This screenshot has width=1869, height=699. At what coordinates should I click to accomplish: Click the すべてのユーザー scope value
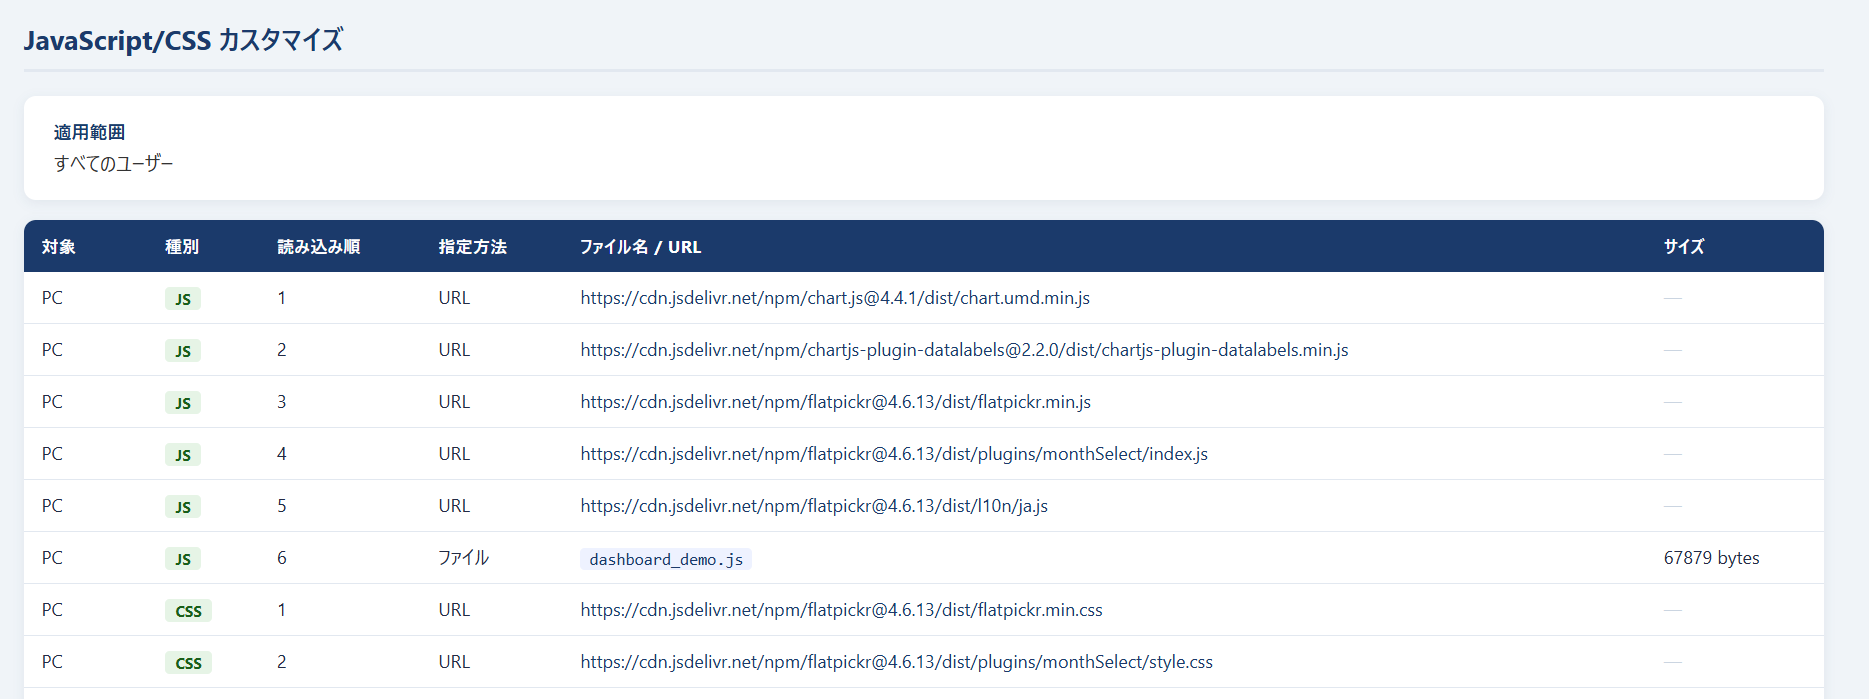[x=113, y=163]
